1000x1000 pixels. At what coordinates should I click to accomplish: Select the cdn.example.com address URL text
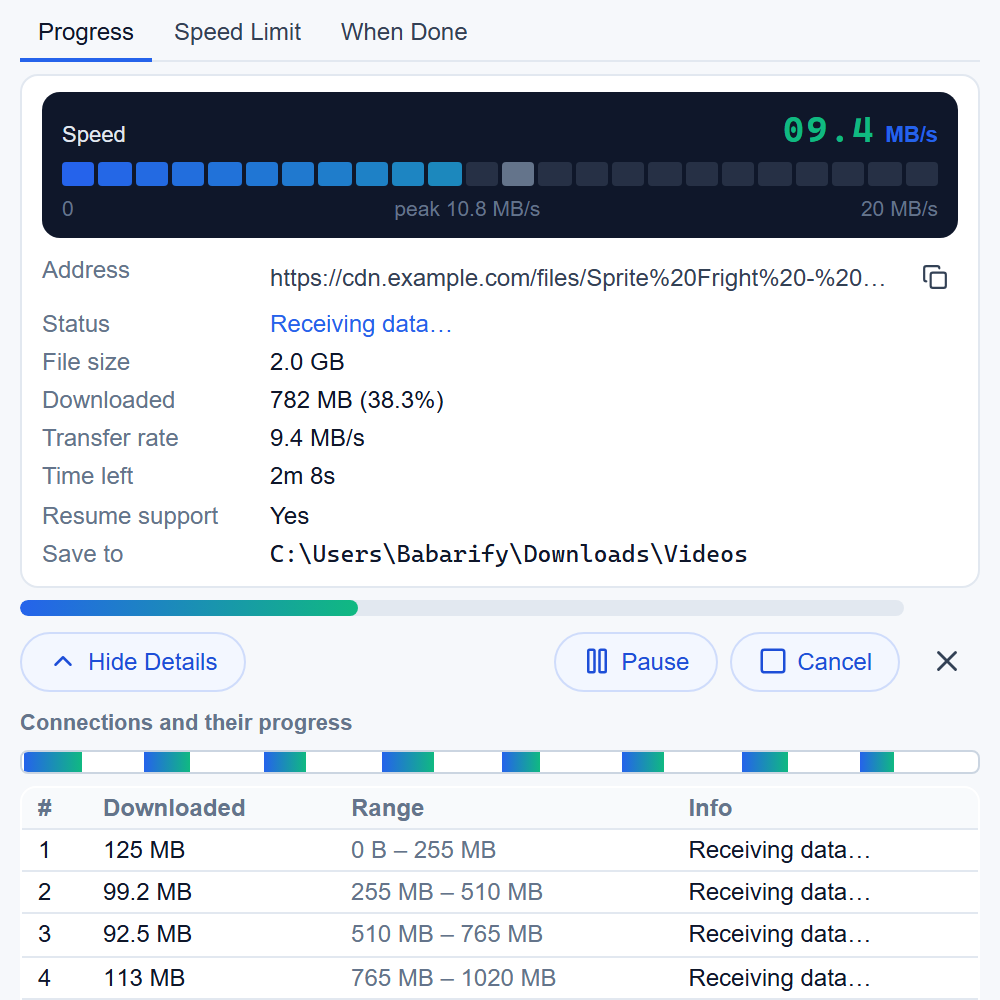click(577, 278)
